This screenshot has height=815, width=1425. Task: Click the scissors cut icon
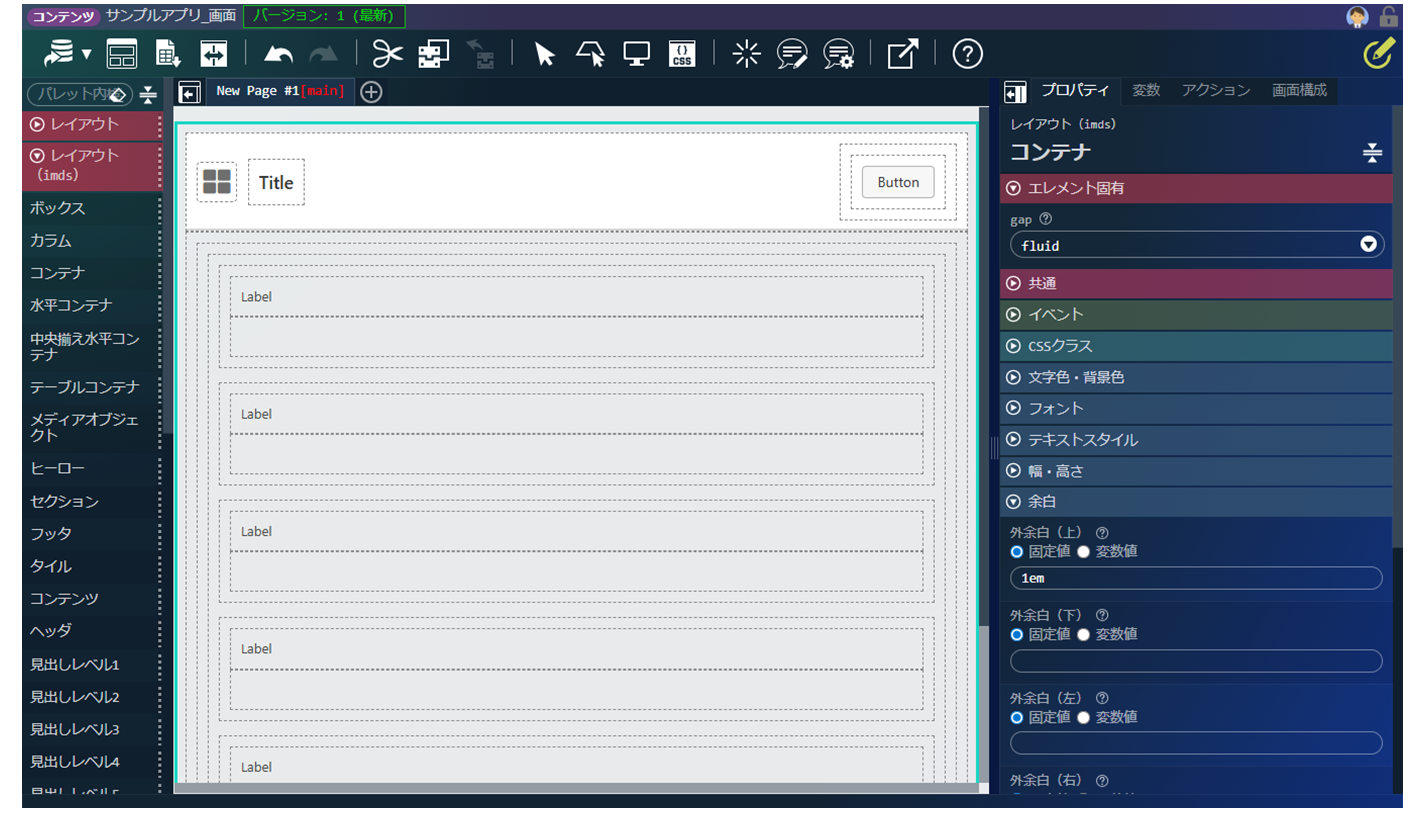click(387, 54)
